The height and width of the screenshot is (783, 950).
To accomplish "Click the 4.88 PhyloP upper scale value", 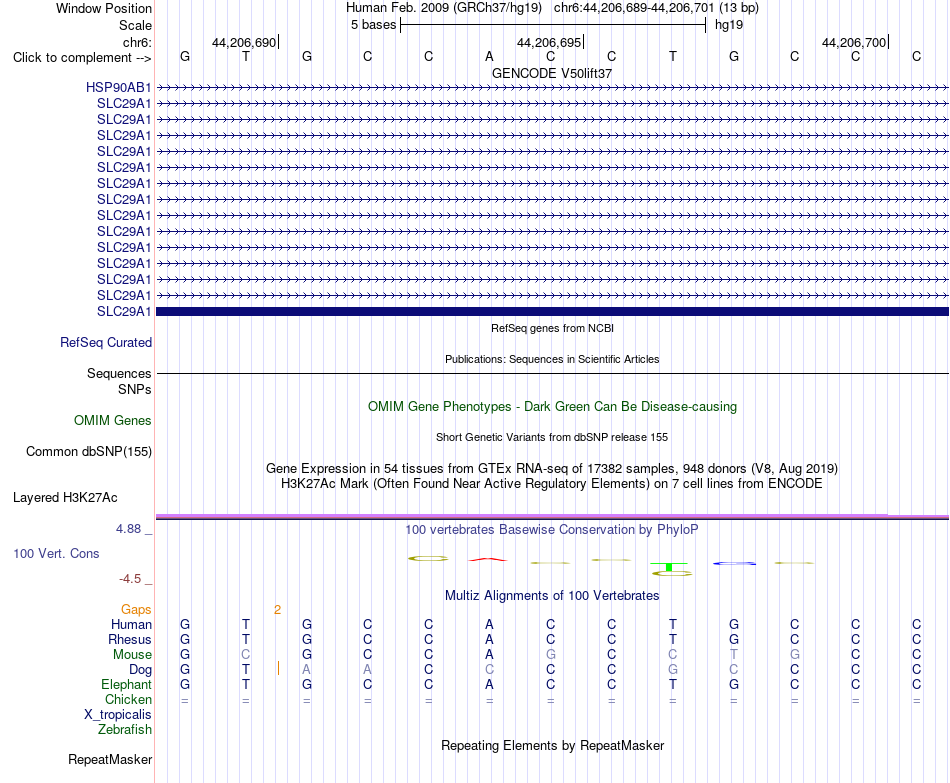I will pyautogui.click(x=128, y=529).
